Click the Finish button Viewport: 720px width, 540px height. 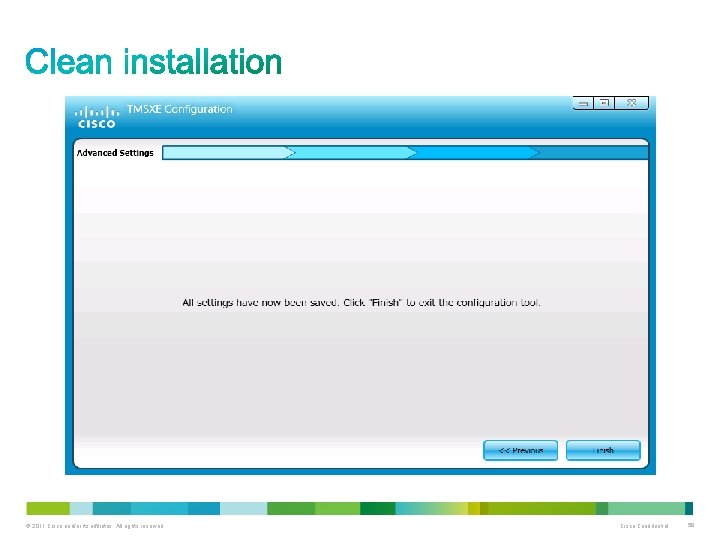tap(603, 450)
